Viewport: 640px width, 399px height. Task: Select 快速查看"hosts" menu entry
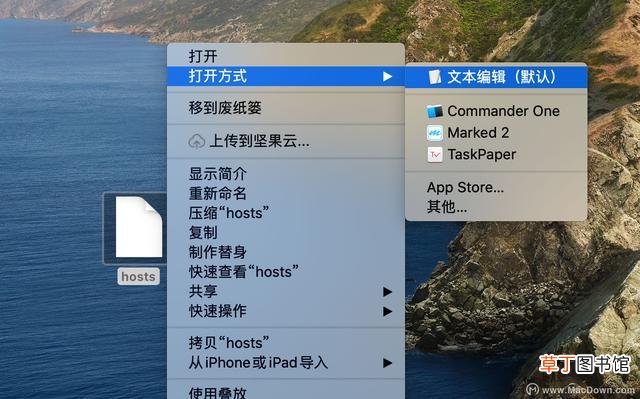click(286, 272)
